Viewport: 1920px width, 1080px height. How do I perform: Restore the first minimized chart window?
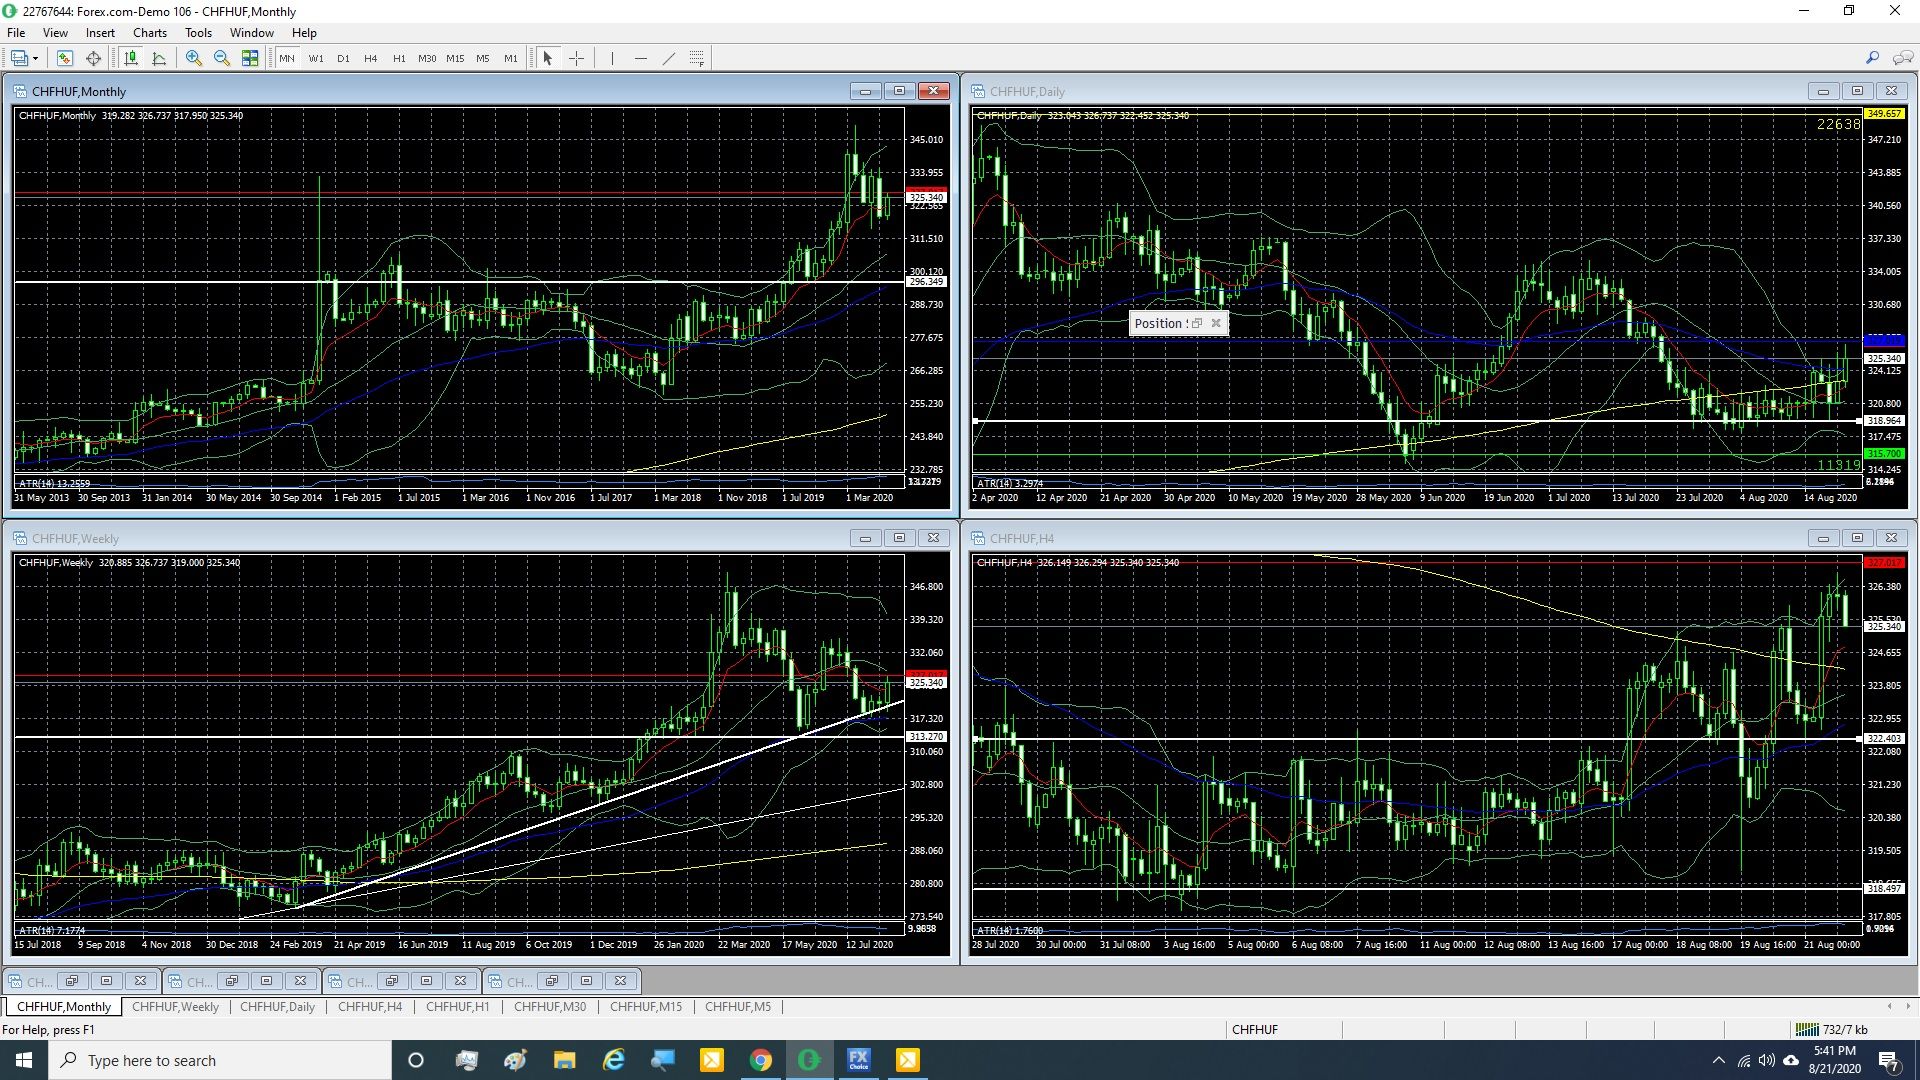[72, 981]
